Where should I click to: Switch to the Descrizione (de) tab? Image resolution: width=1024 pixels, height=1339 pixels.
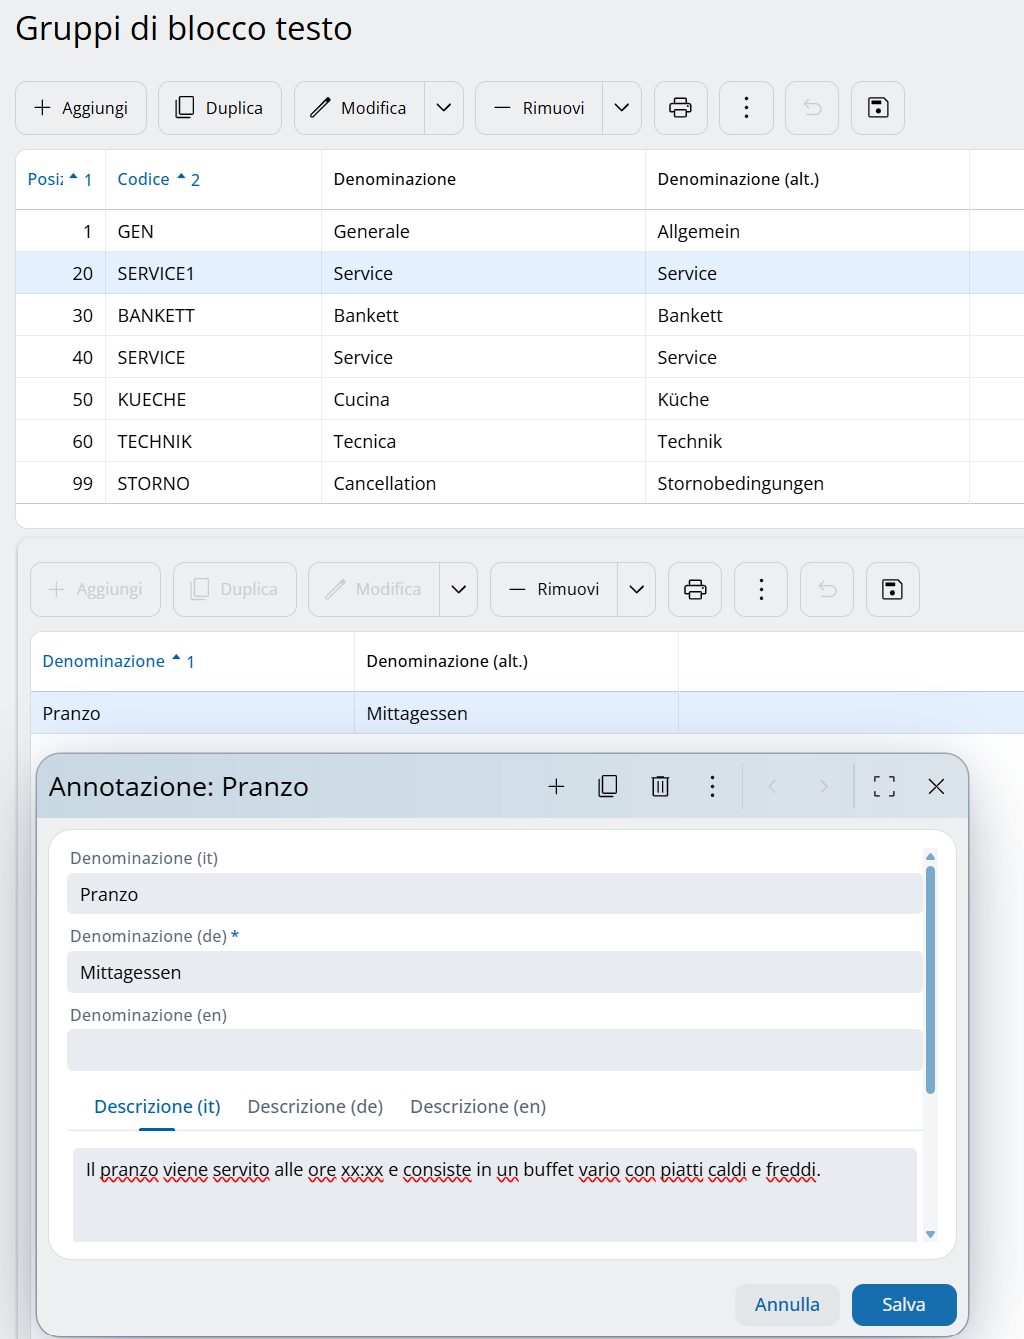pos(315,1107)
